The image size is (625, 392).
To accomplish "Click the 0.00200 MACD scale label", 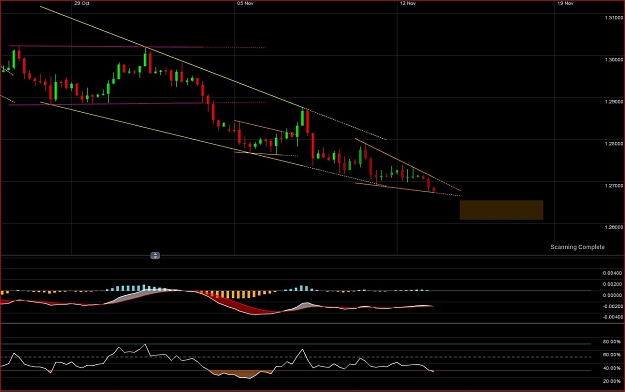I will 612,284.
